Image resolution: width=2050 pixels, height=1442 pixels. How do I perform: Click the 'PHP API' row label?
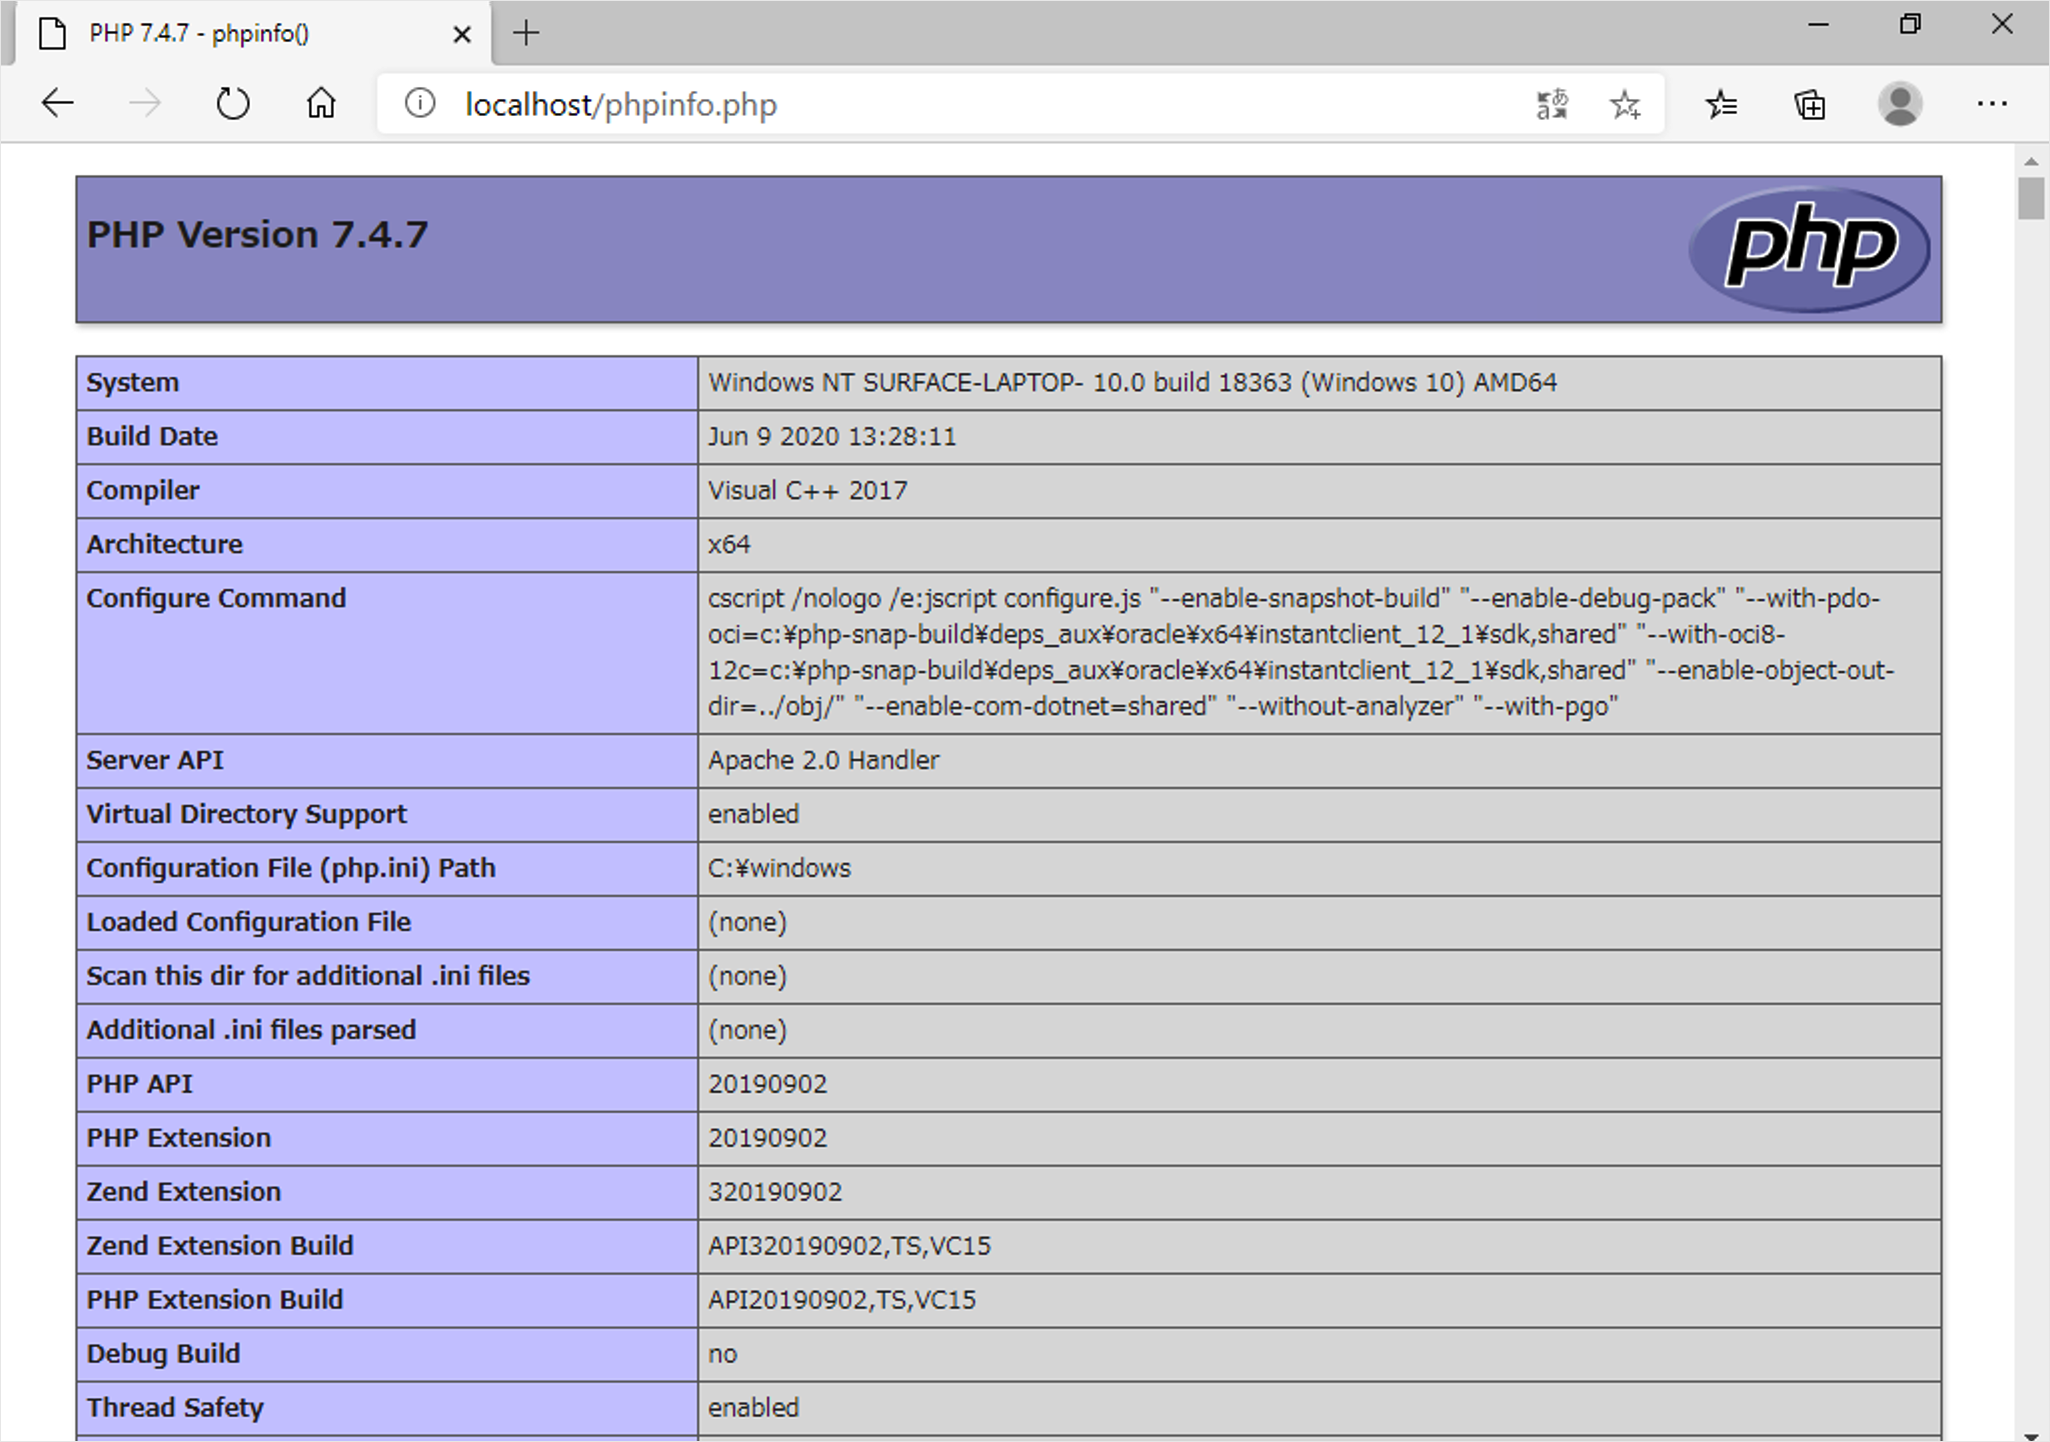tap(140, 1085)
